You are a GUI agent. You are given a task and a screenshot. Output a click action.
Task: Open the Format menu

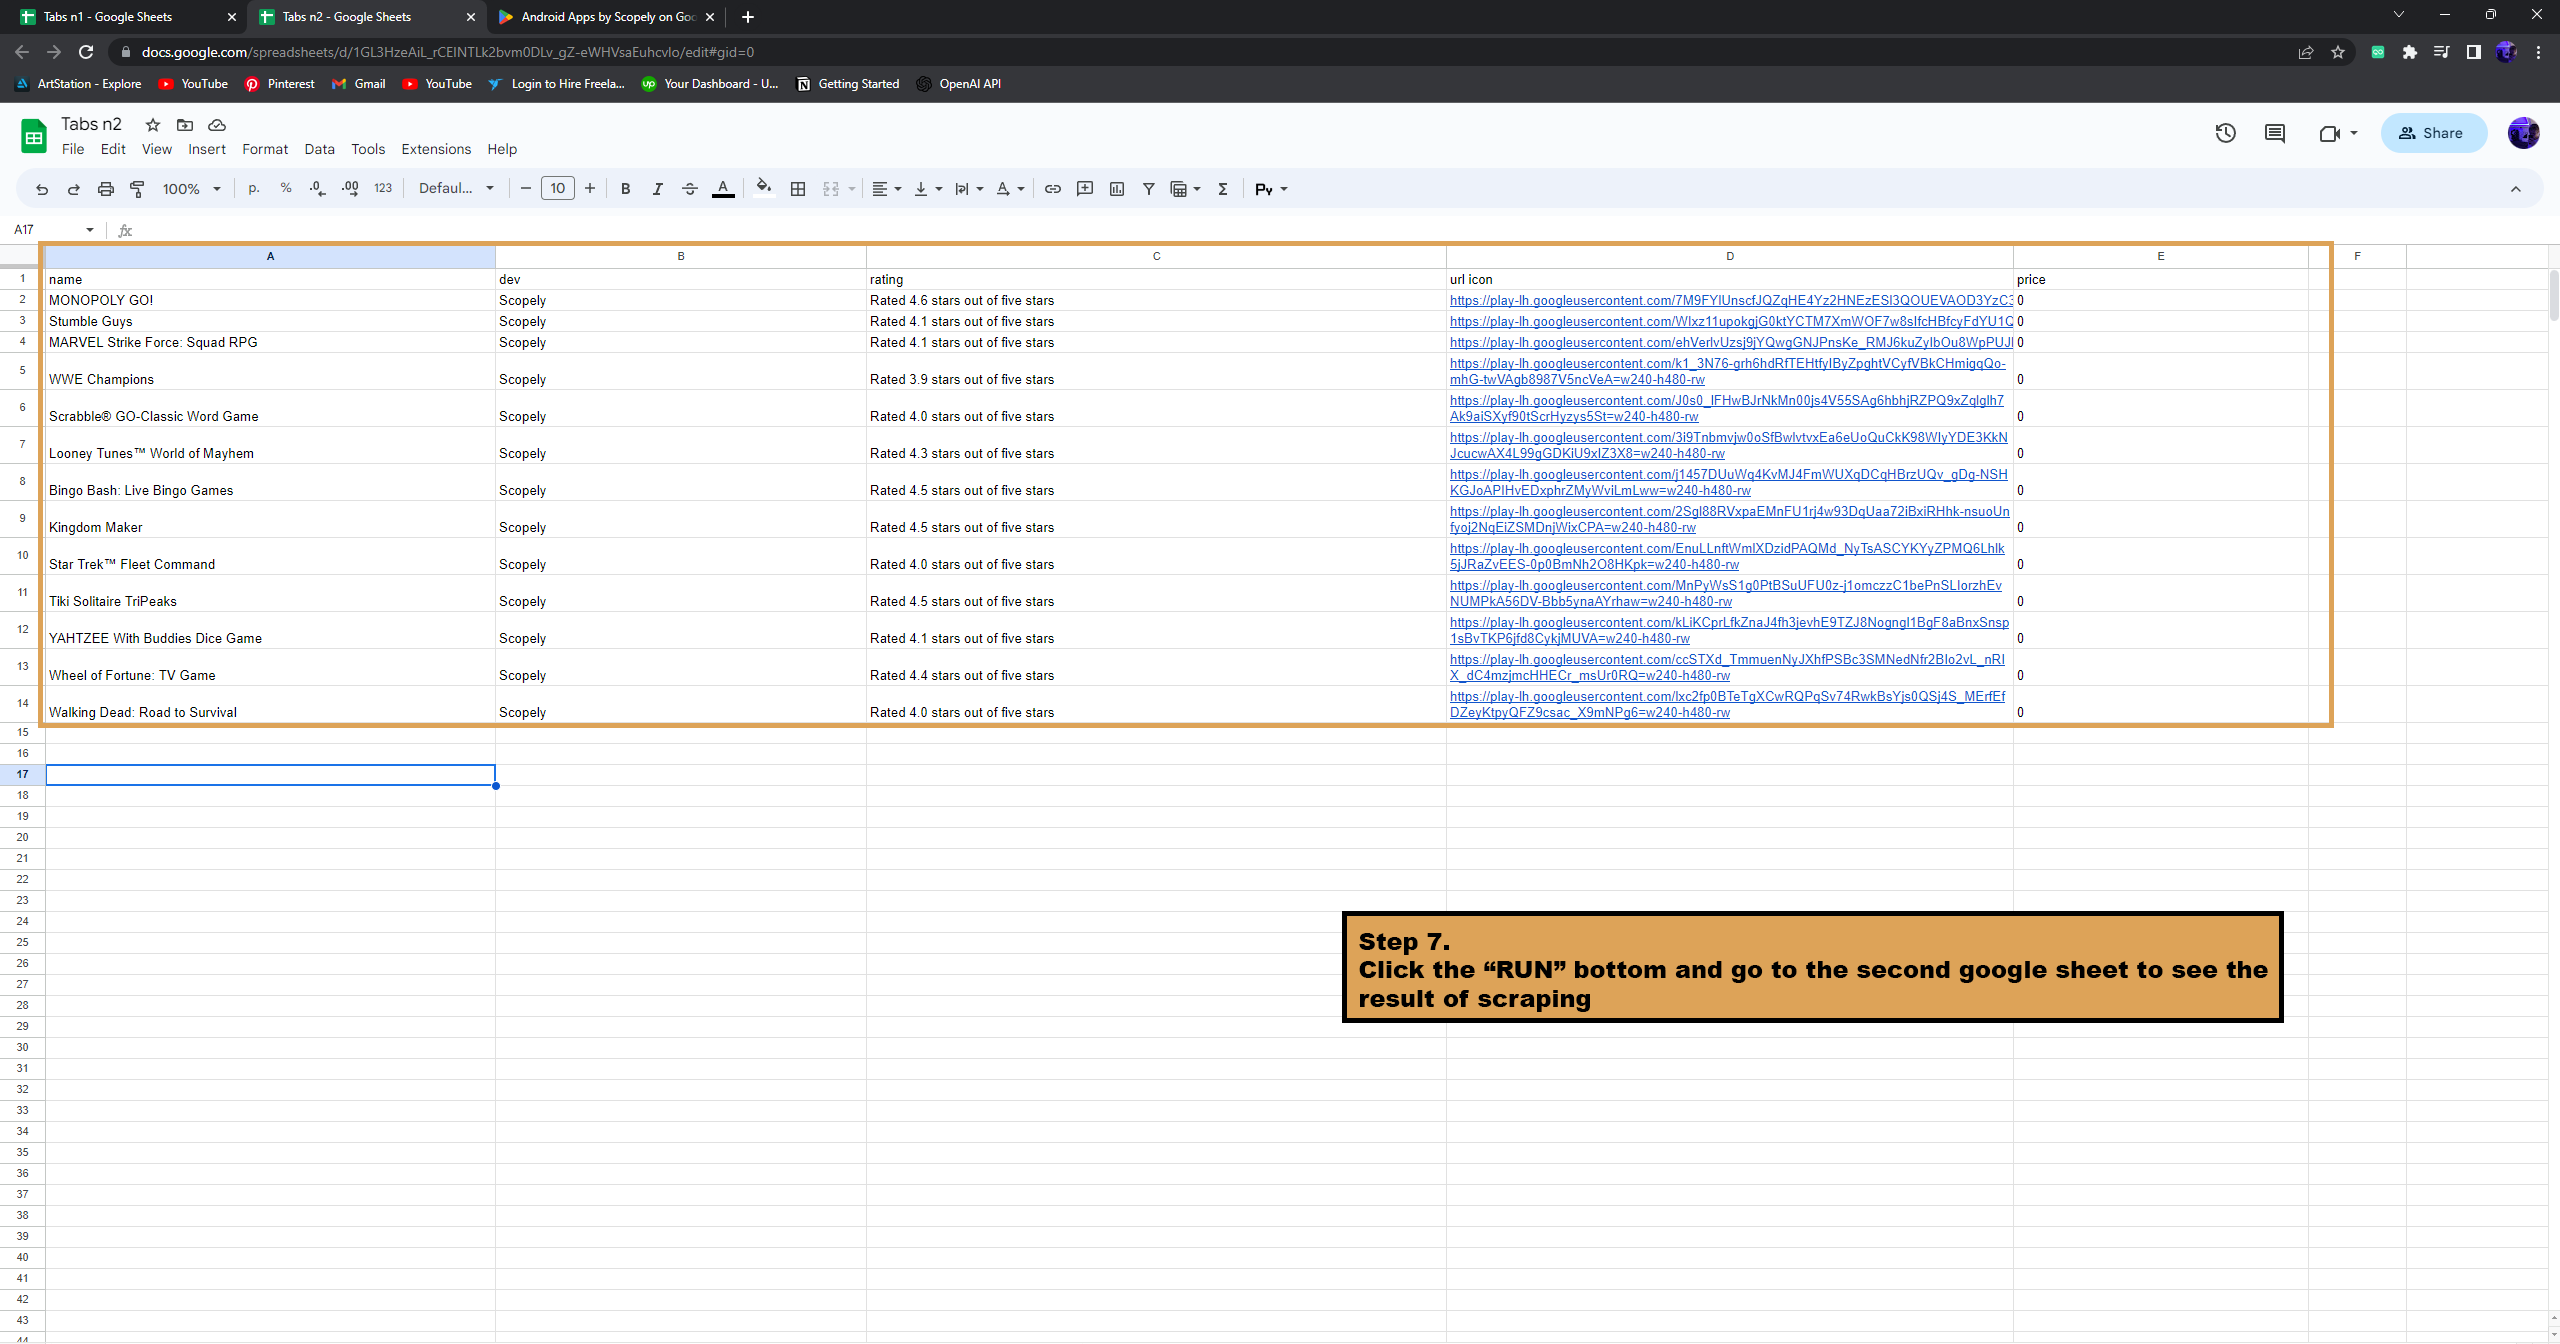(265, 149)
